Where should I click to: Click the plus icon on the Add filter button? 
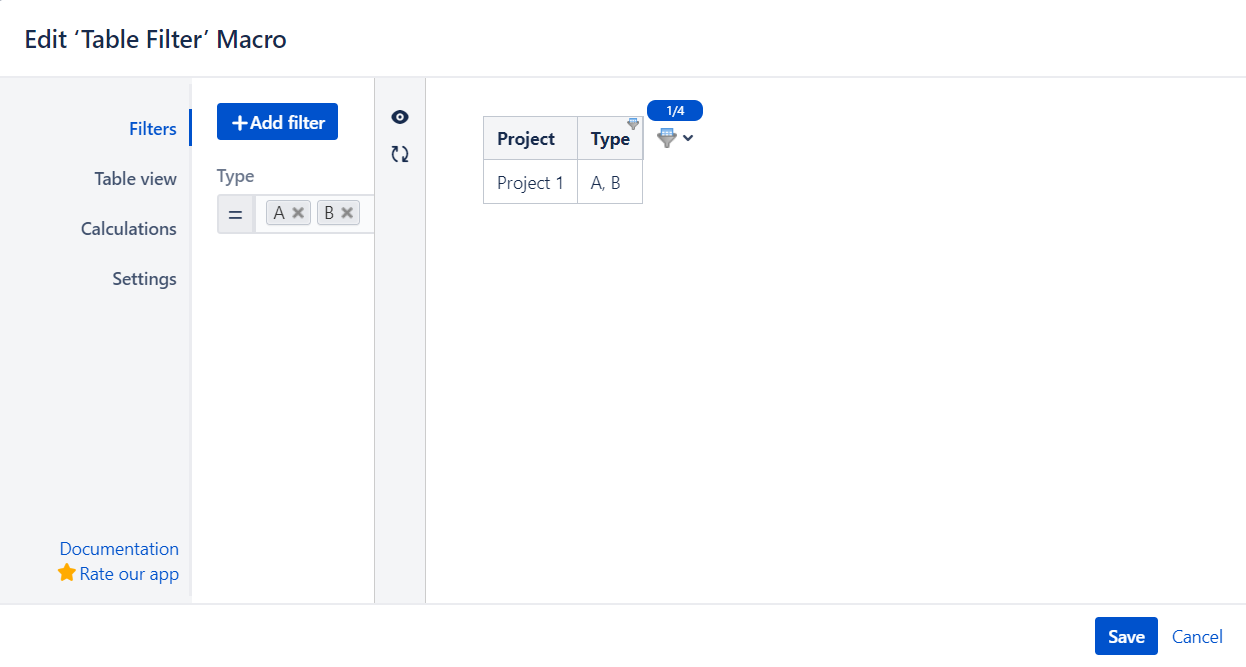click(x=239, y=121)
